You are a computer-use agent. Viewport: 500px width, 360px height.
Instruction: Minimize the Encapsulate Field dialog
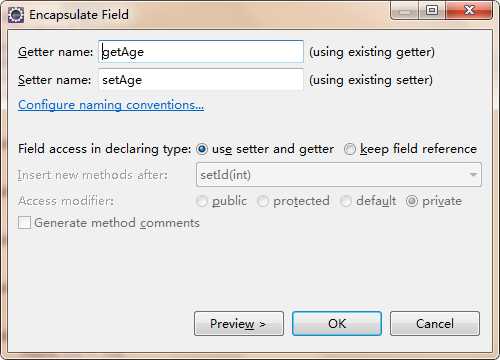[405, 11]
